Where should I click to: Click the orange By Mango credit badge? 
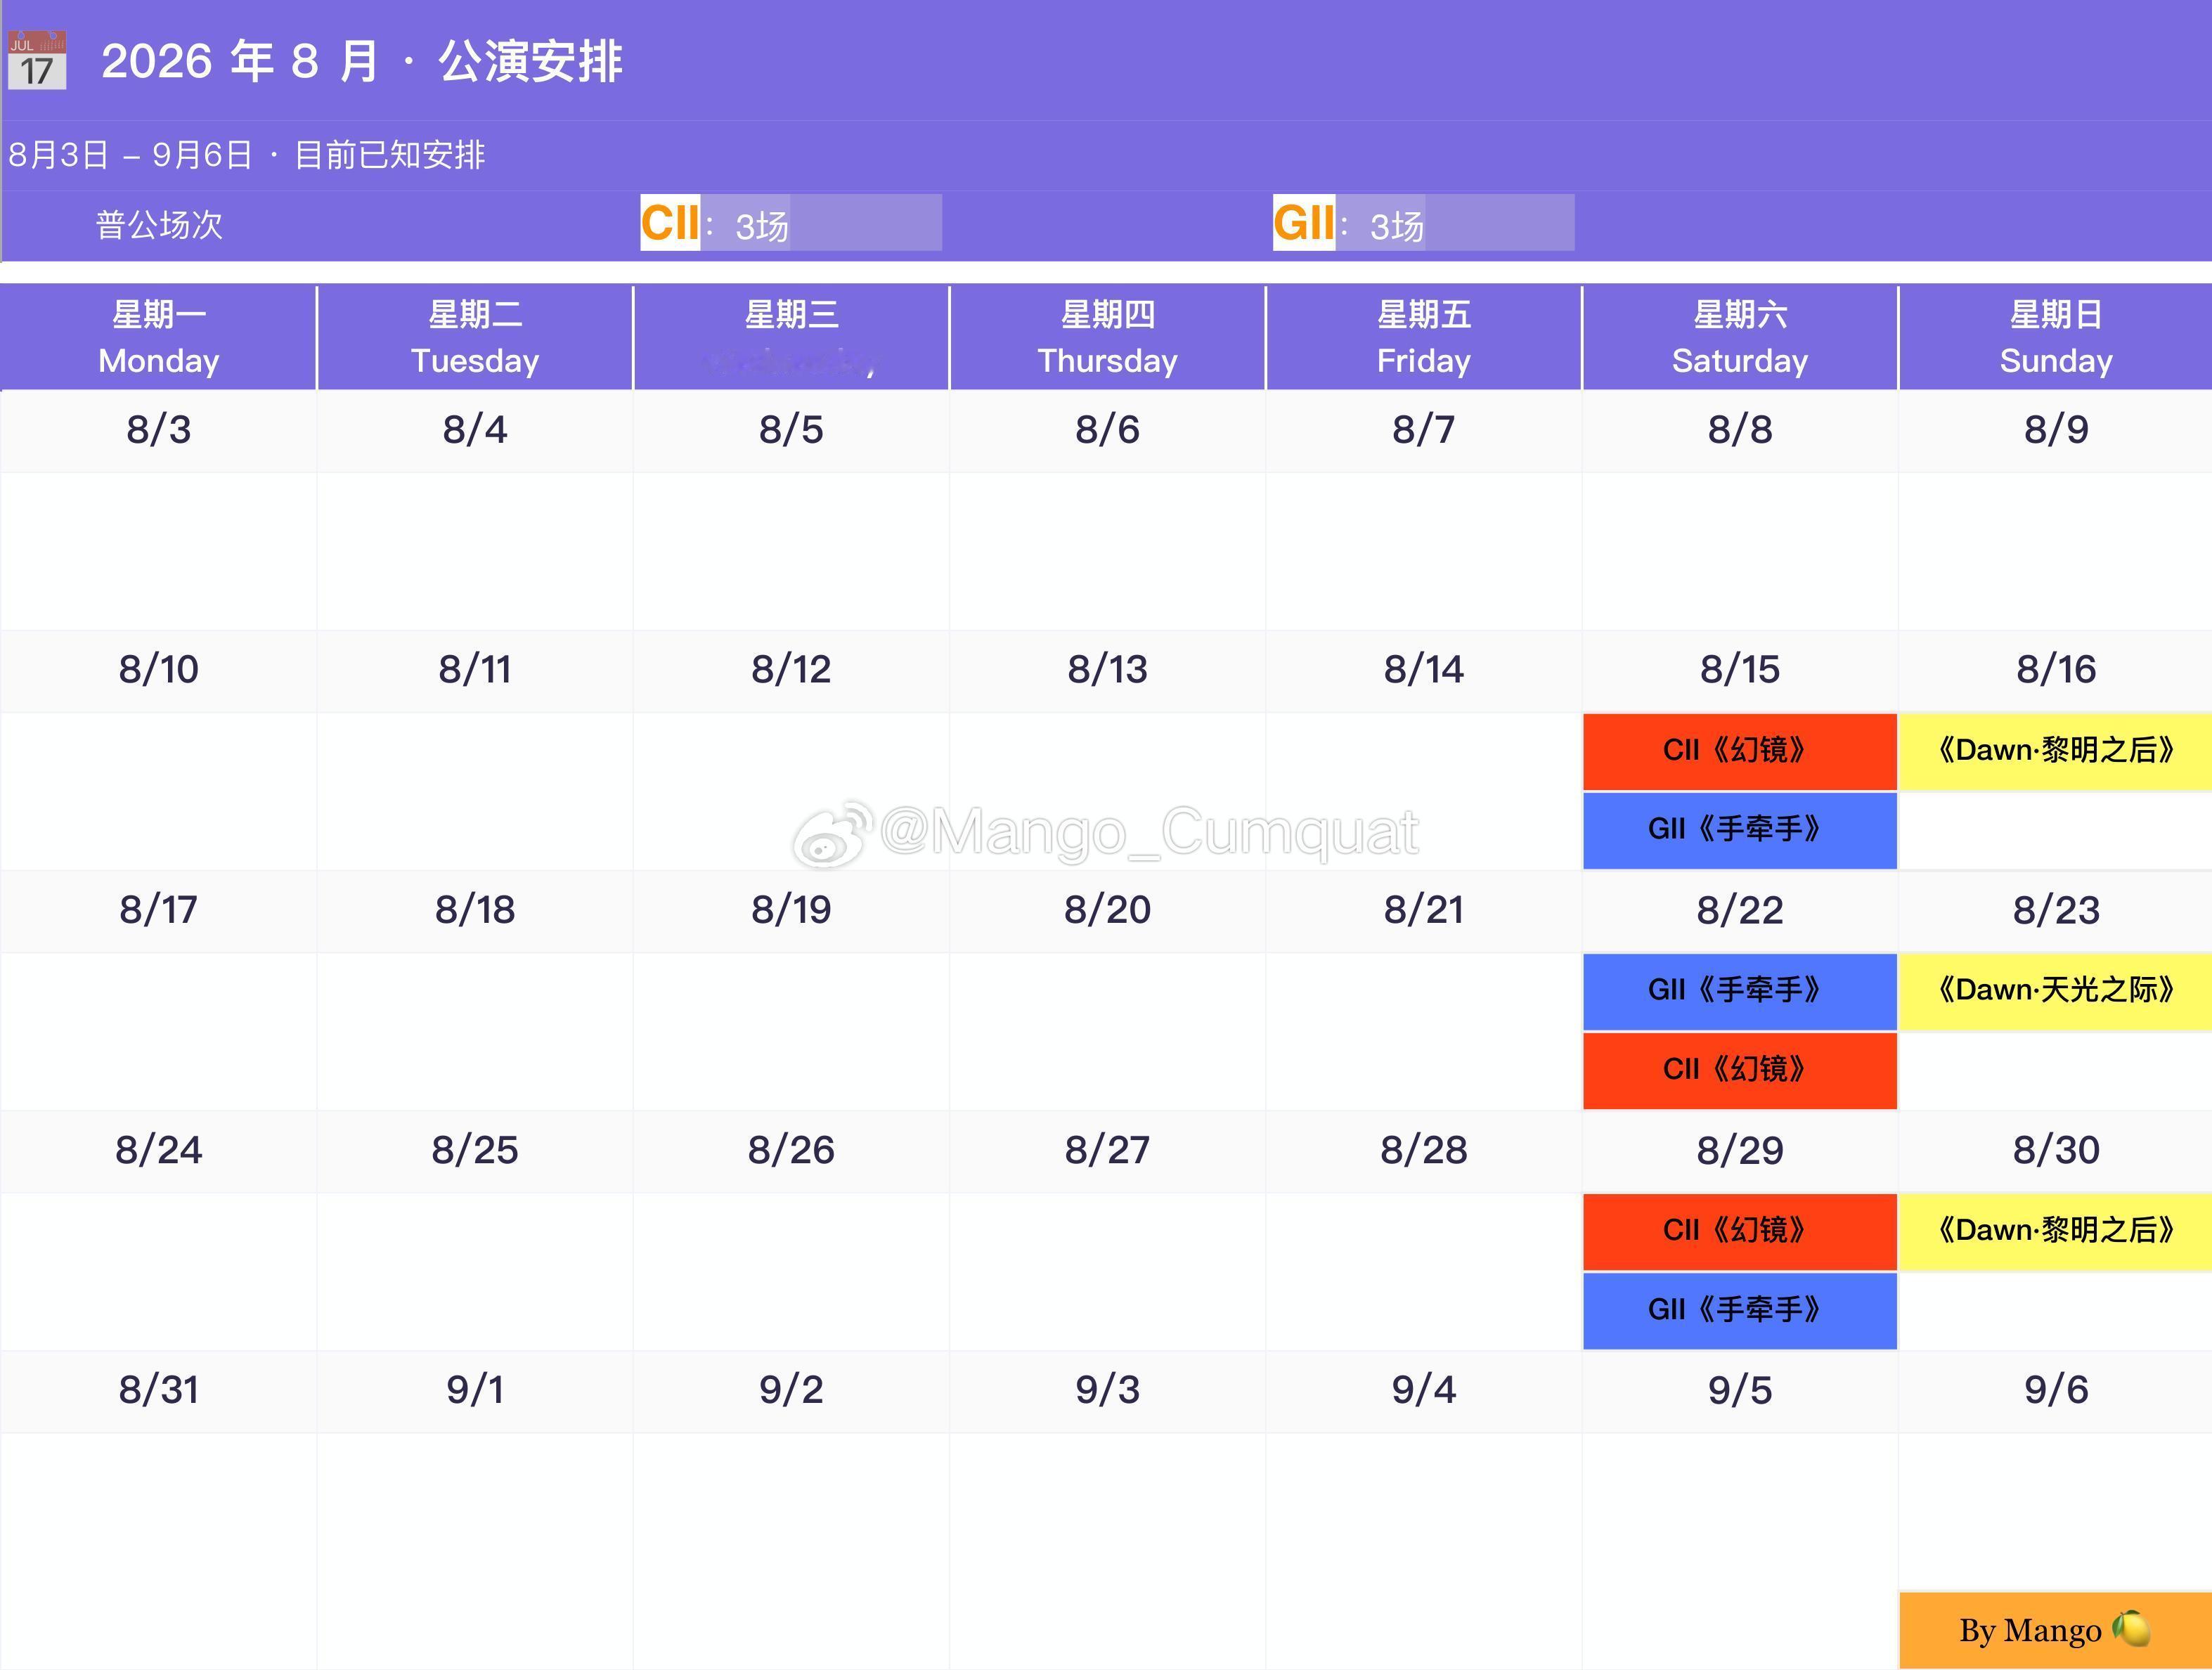2056,1630
